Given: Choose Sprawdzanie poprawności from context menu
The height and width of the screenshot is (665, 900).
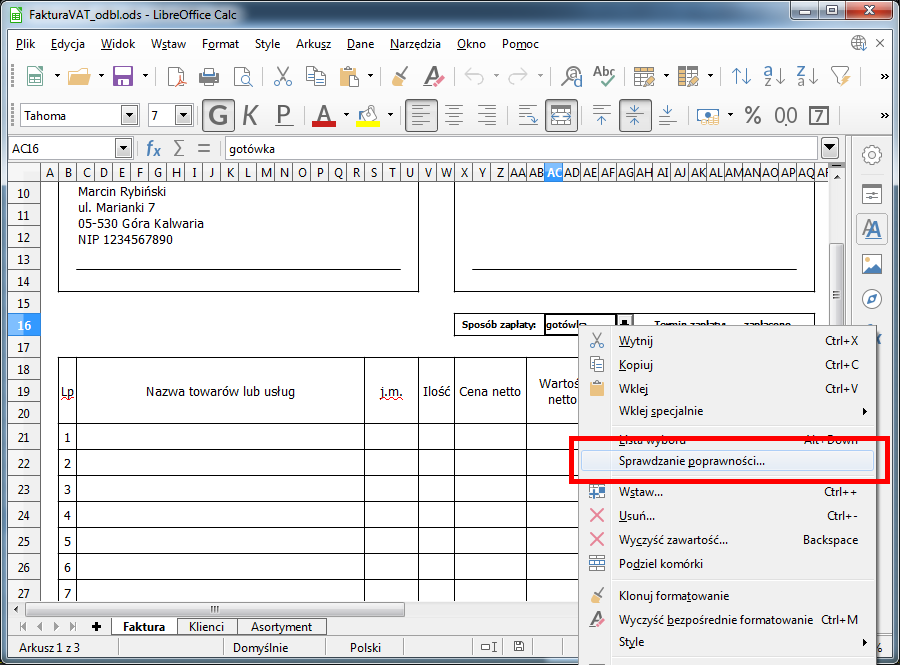Looking at the screenshot, I should (x=691, y=462).
